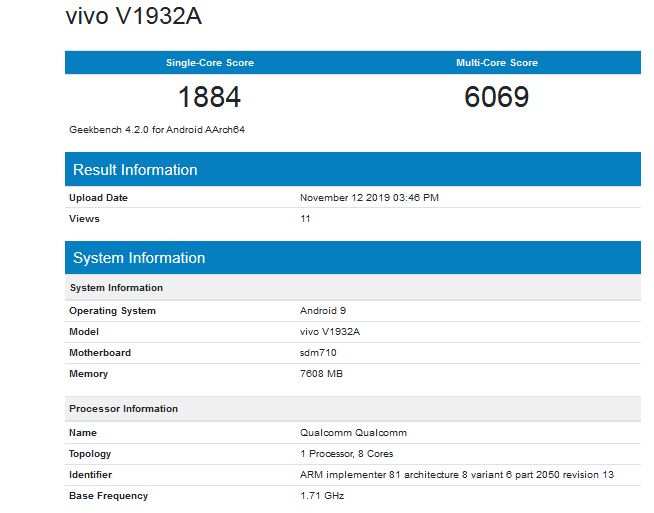The image size is (654, 513).
Task: Click the Base Frequency label
Action: (x=108, y=495)
